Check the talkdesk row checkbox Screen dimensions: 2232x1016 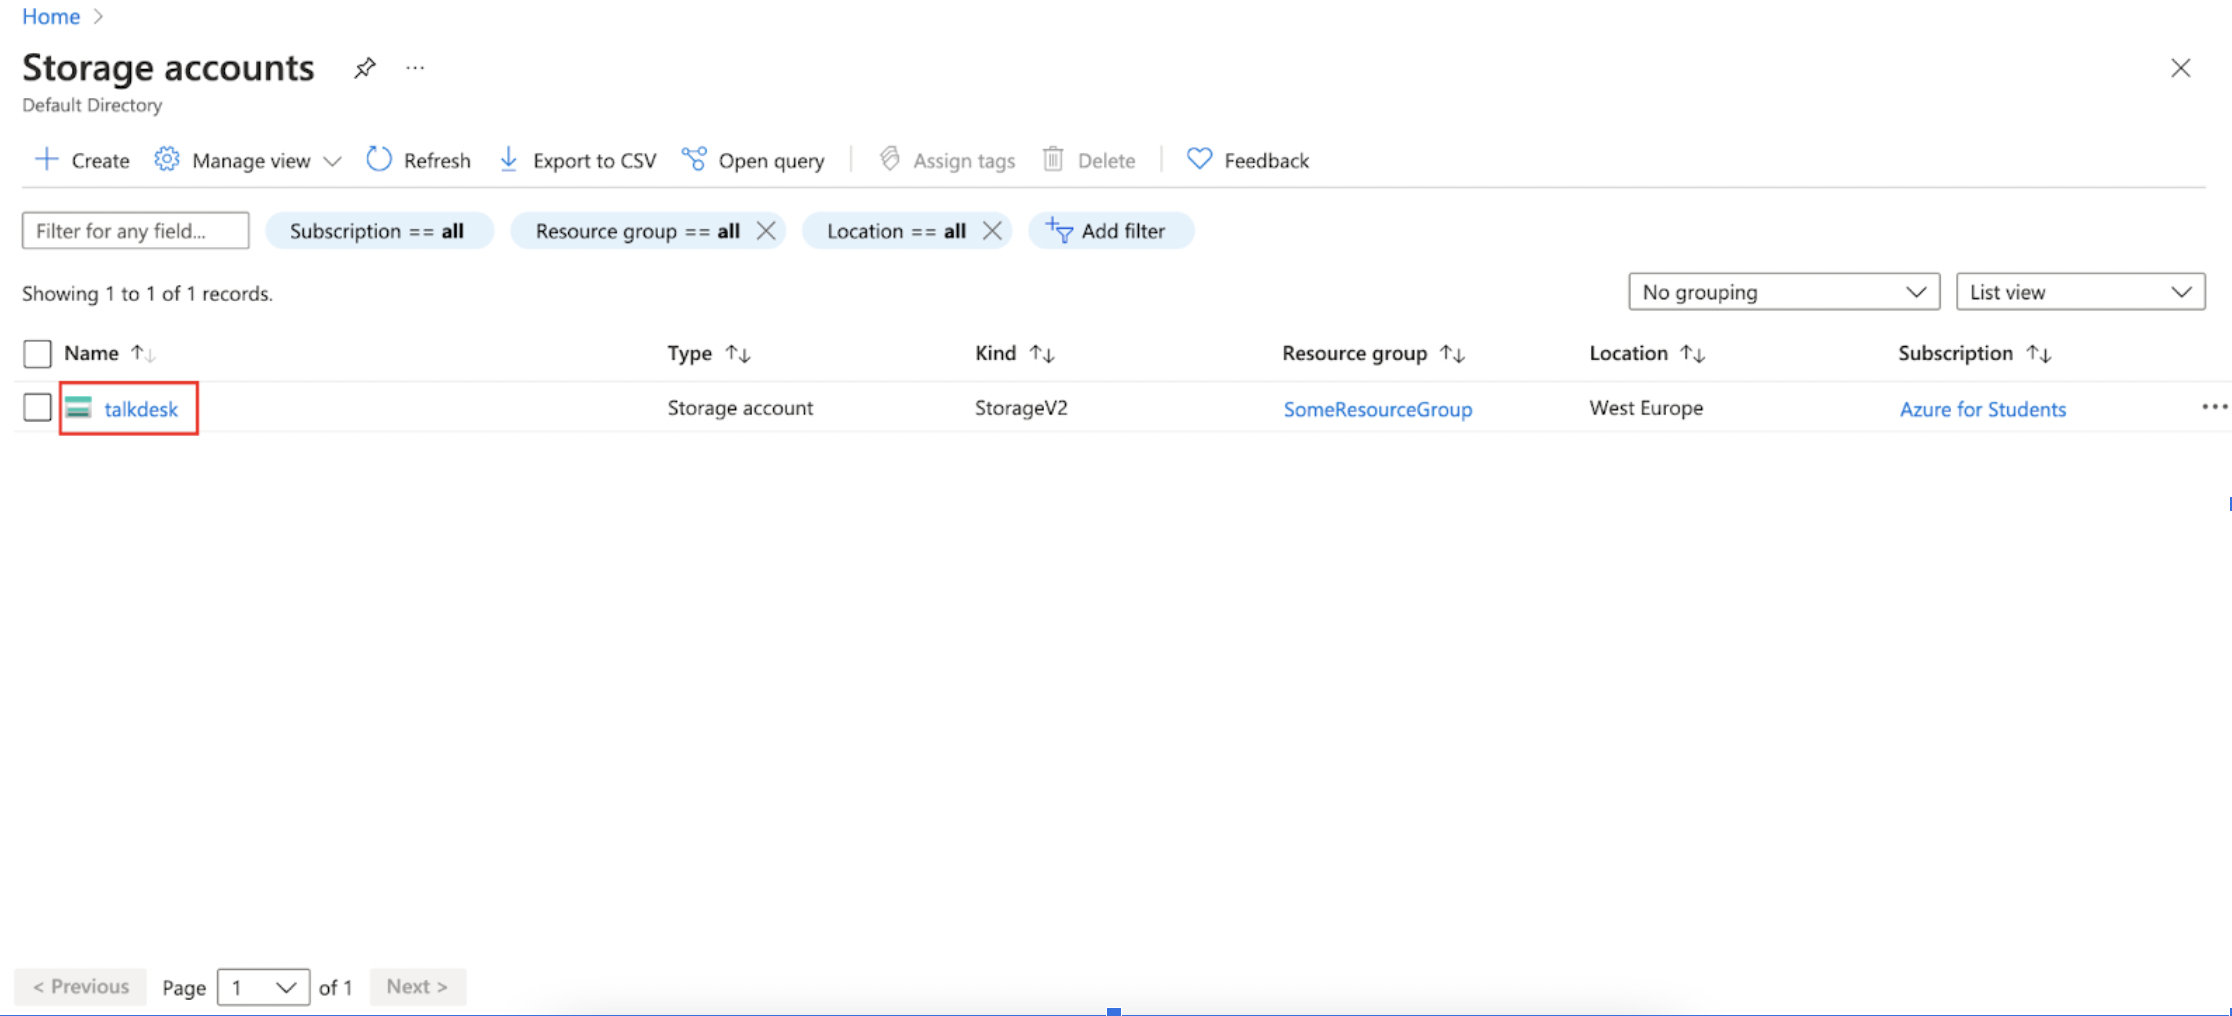[37, 407]
